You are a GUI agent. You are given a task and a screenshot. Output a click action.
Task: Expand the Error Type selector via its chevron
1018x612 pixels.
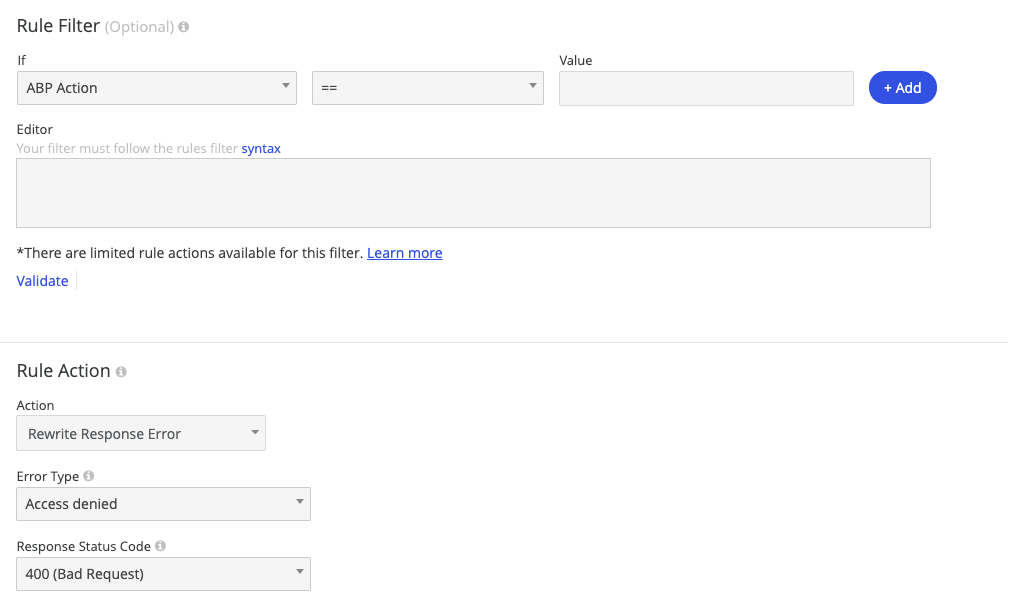tap(298, 504)
